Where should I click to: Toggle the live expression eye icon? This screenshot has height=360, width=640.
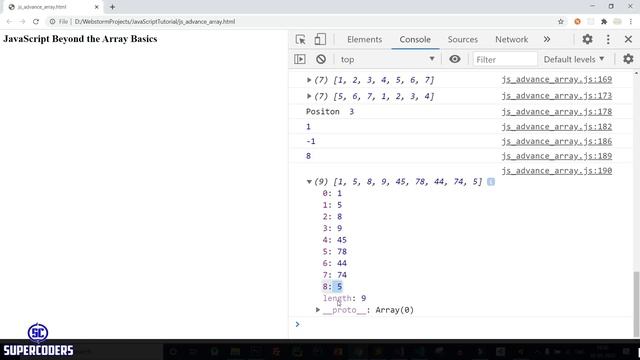(455, 59)
